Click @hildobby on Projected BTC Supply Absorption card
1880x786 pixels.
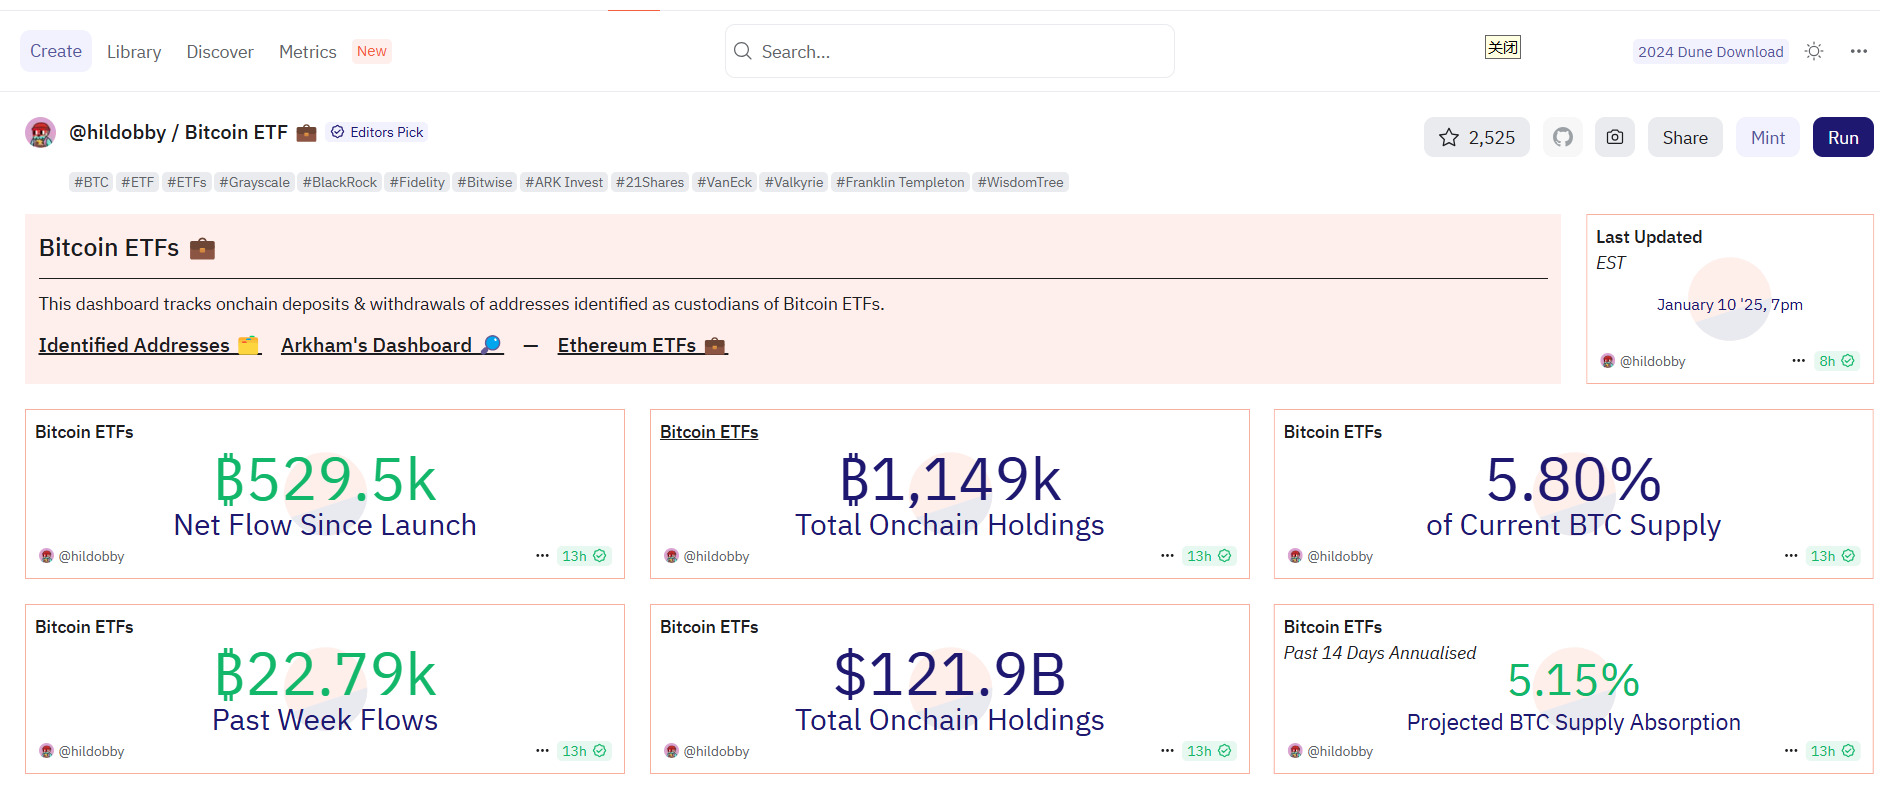coord(1340,751)
